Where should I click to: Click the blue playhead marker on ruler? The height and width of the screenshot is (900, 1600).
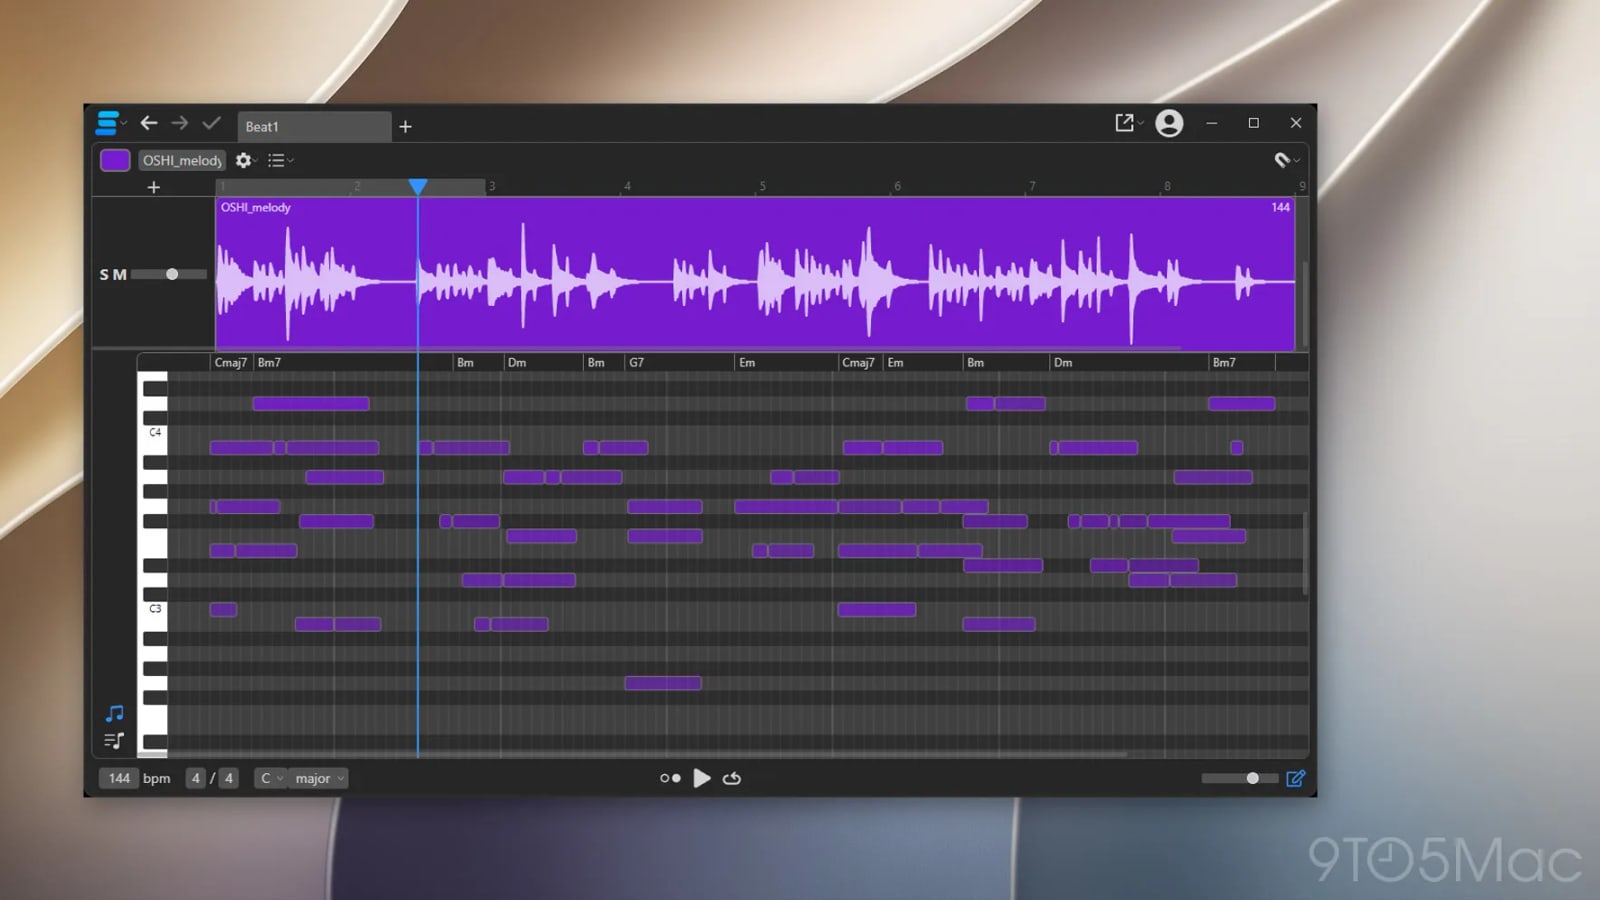coord(418,187)
